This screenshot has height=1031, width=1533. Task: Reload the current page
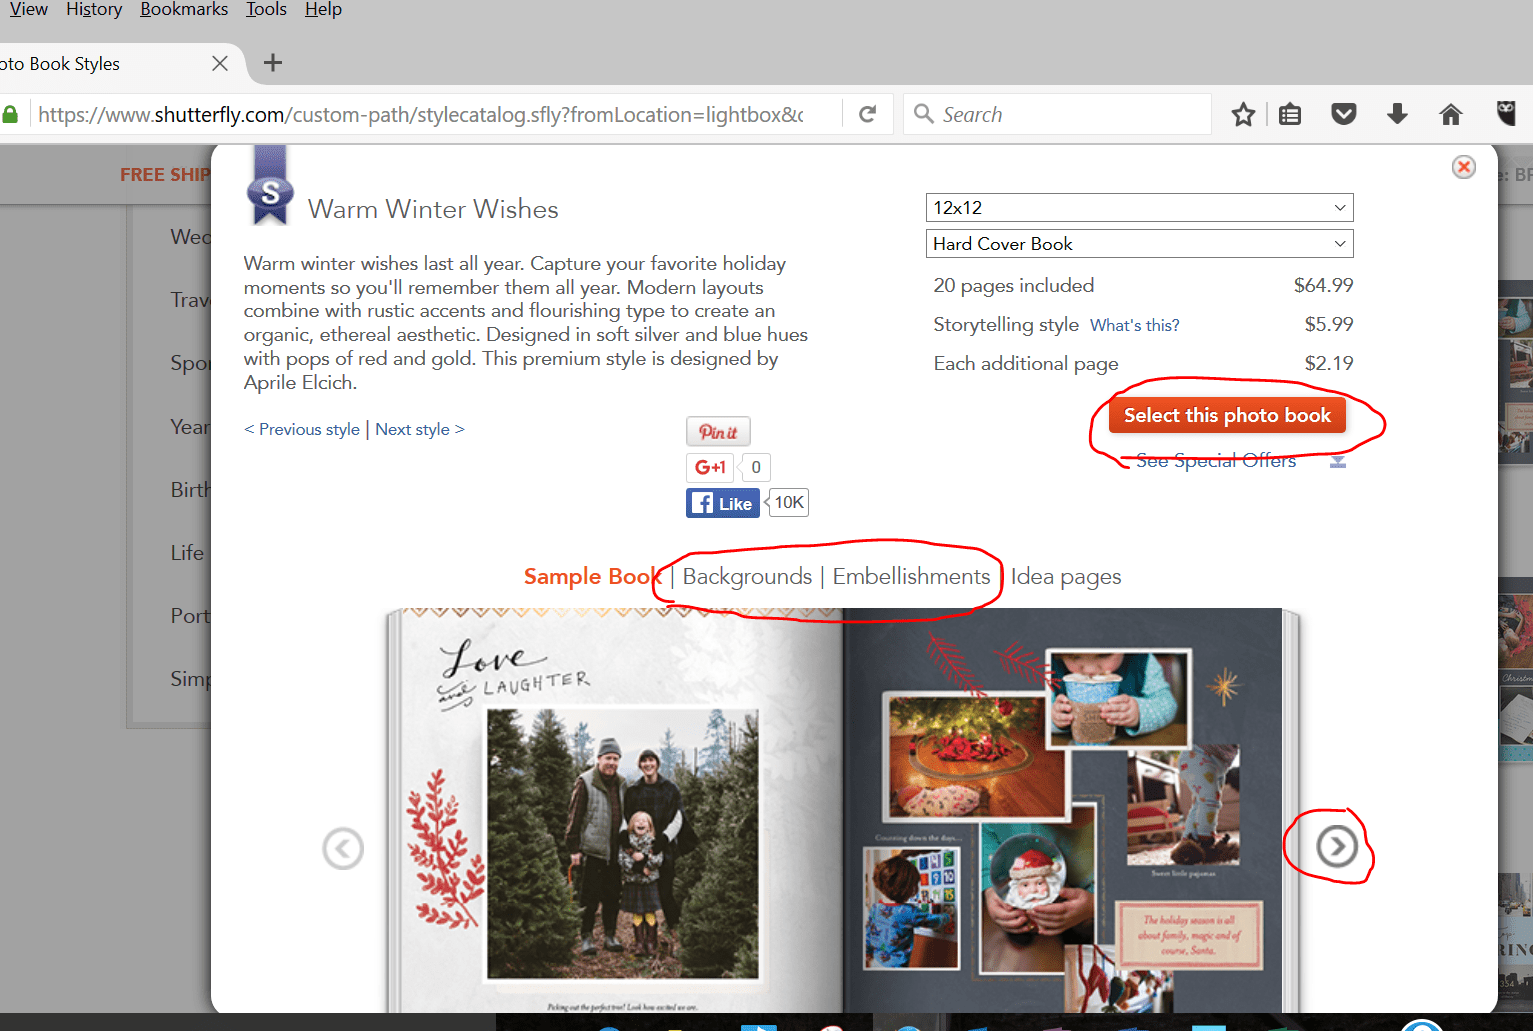click(x=867, y=114)
